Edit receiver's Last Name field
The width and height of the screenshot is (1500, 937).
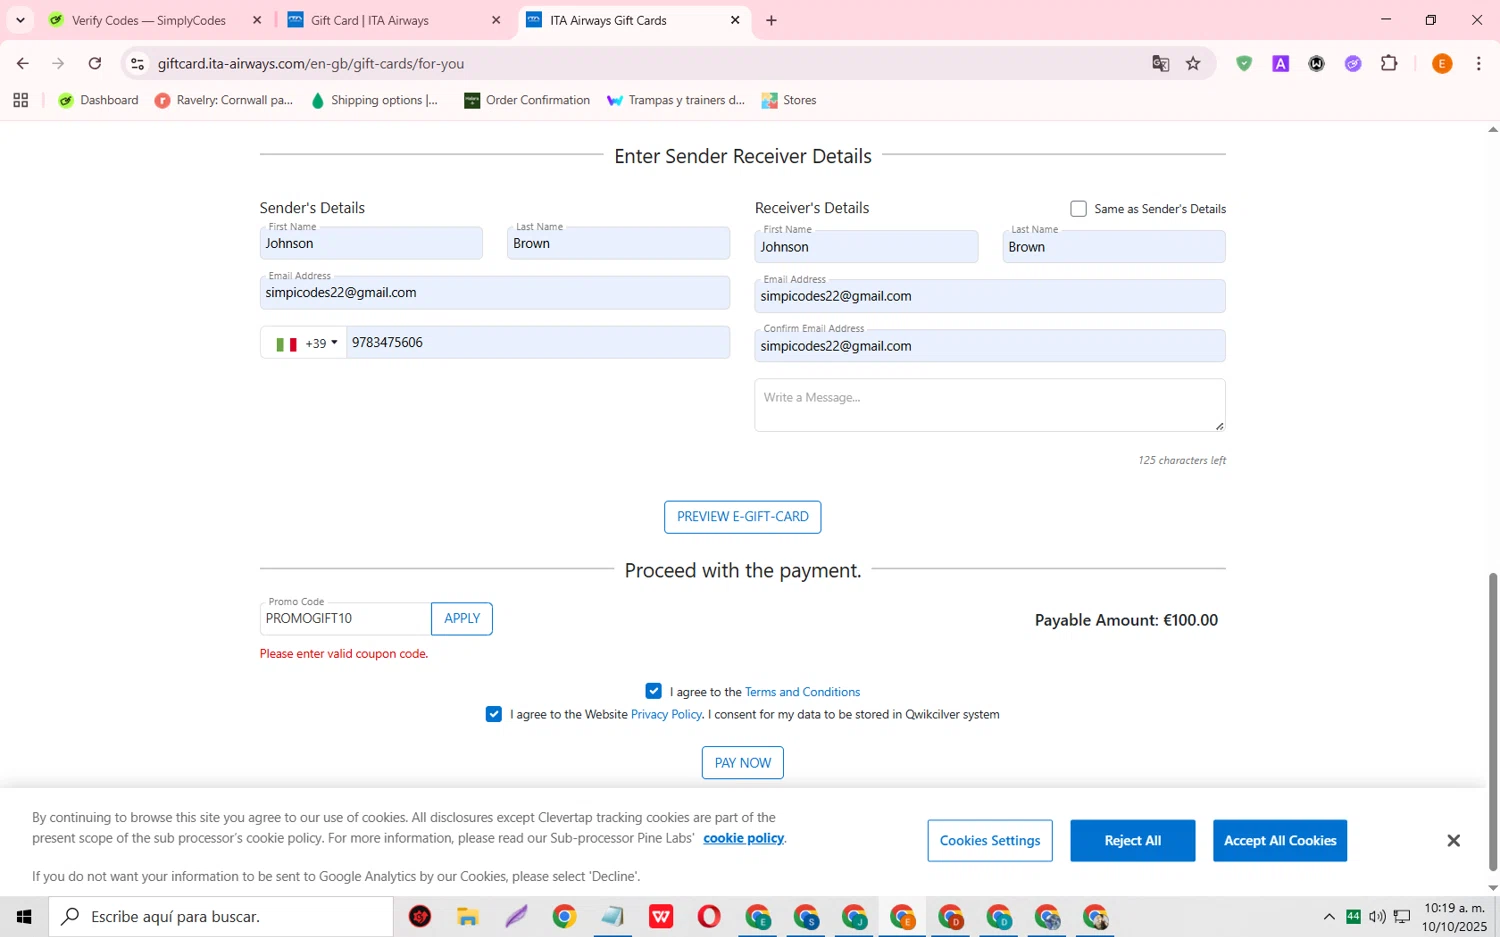[x=1114, y=247]
